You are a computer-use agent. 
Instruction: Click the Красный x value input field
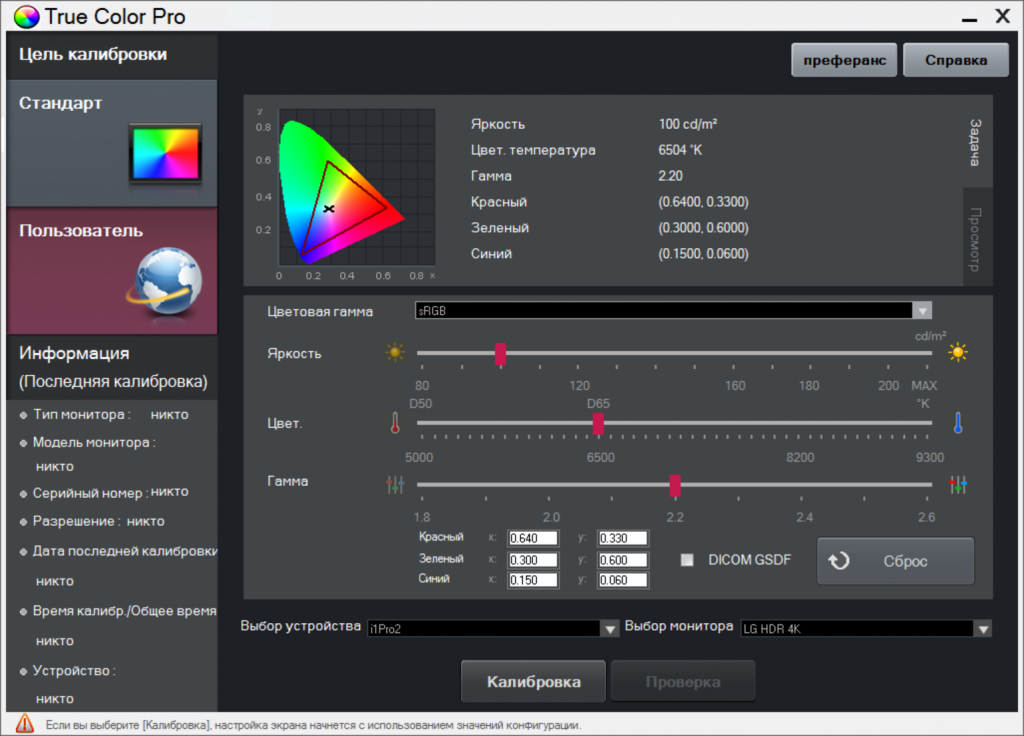coord(537,538)
